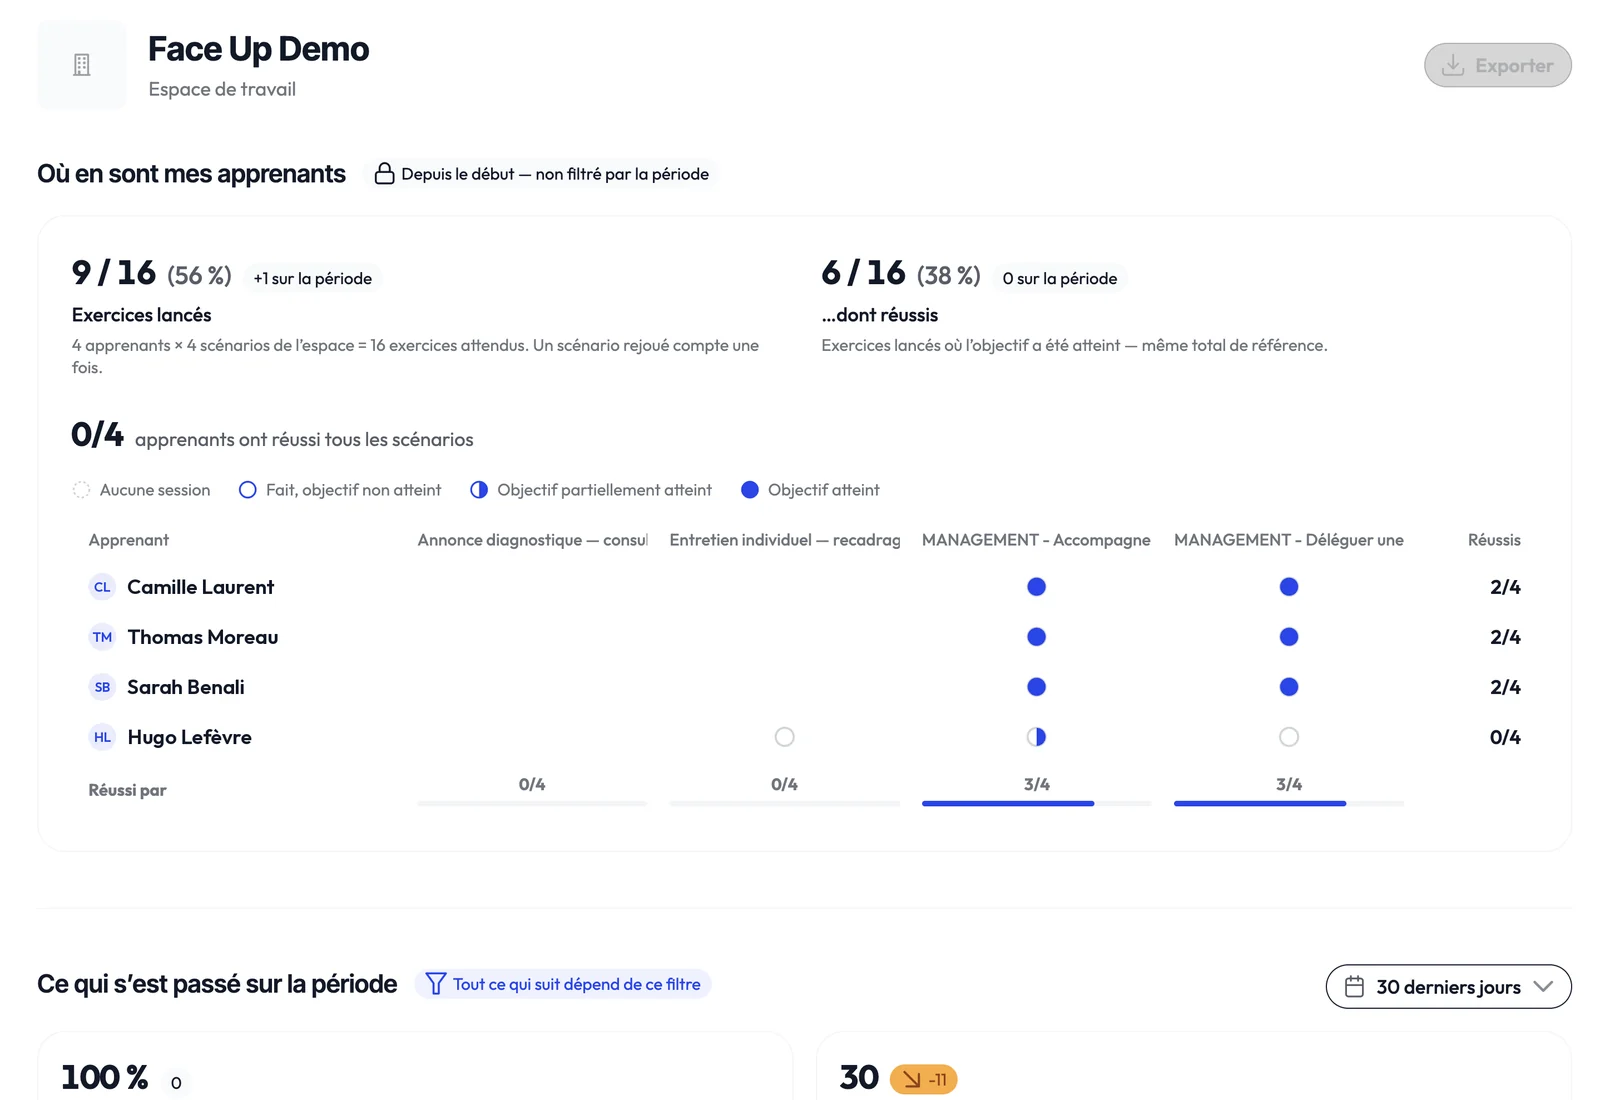Click MANAGEMENT Déléguer 3/4 progress bar
This screenshot has height=1100, width=1600.
1289,803
